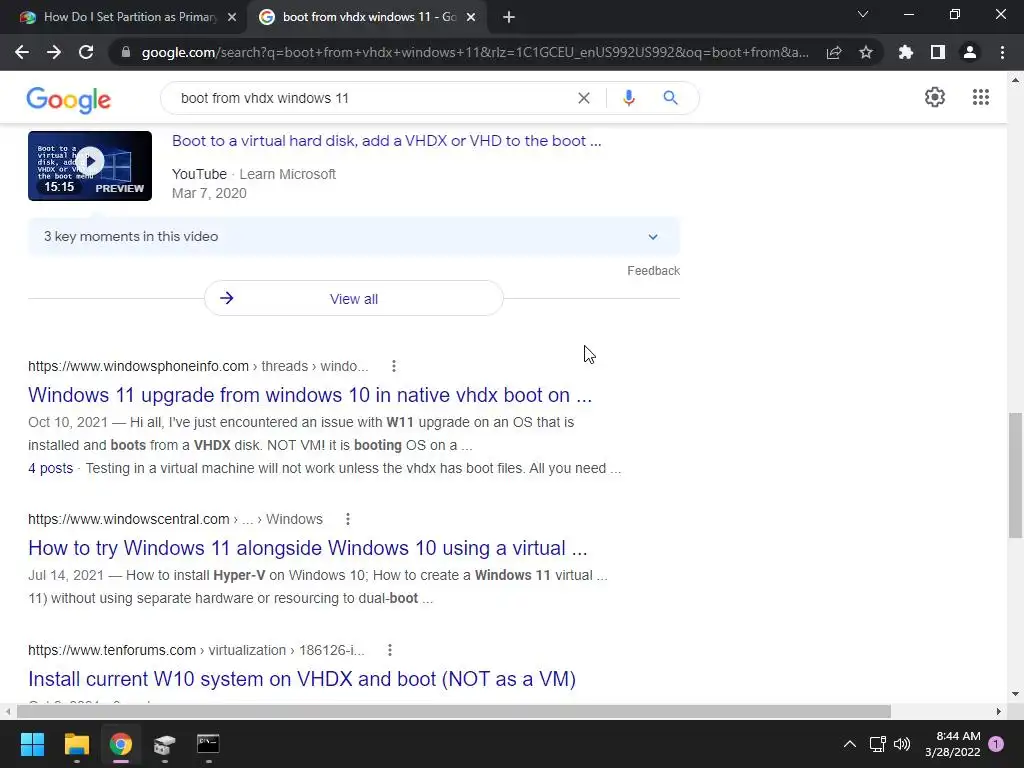
Task: Go forward to the next page
Action: 54,52
